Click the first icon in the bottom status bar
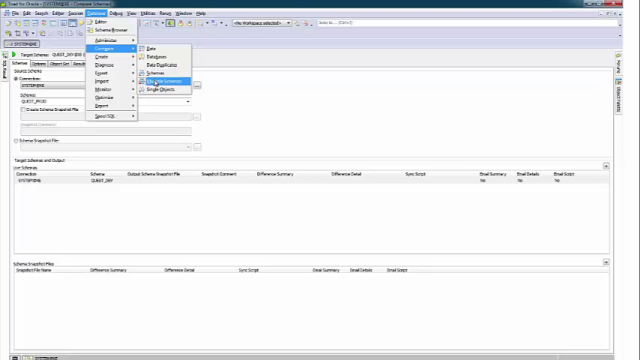The height and width of the screenshot is (360, 640). pyautogui.click(x=15, y=358)
